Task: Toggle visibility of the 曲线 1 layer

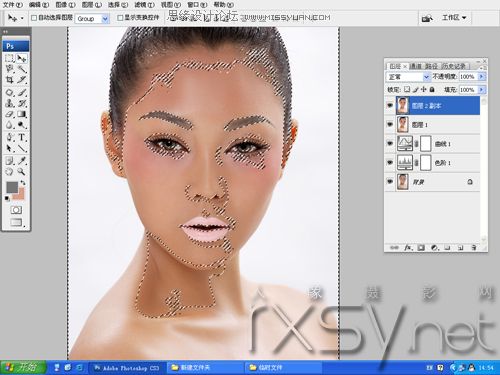Action: [390, 143]
